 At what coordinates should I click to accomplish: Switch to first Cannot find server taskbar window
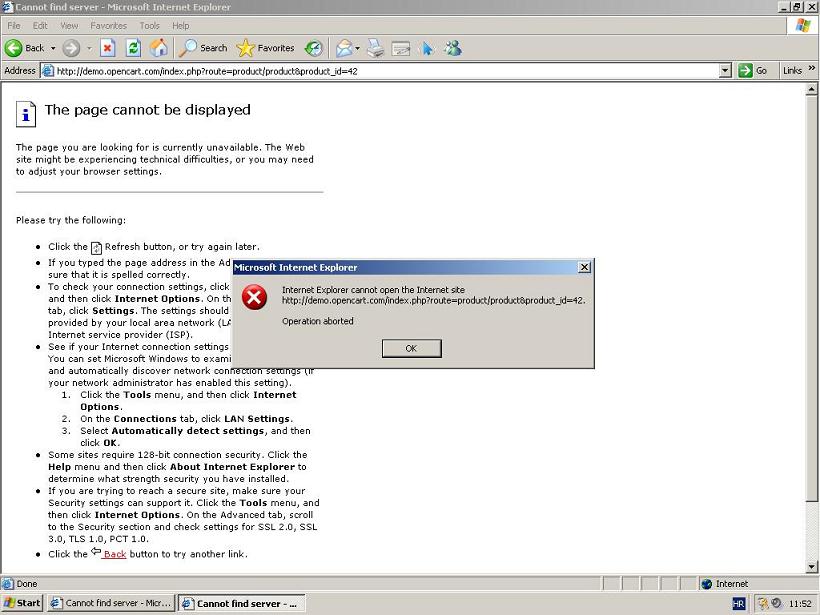click(x=111, y=603)
